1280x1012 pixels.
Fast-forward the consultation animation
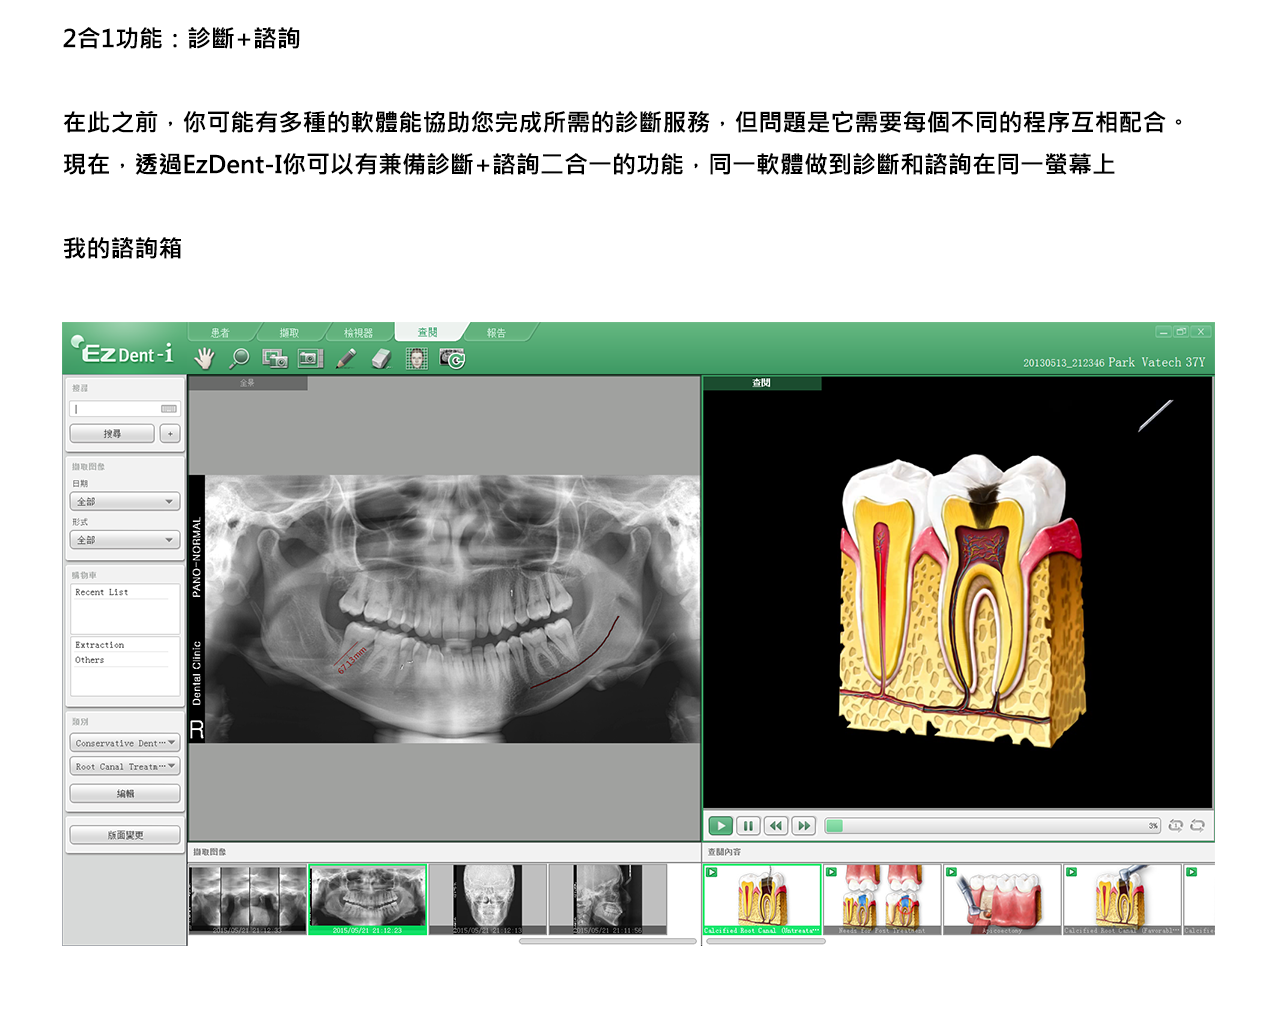804,825
